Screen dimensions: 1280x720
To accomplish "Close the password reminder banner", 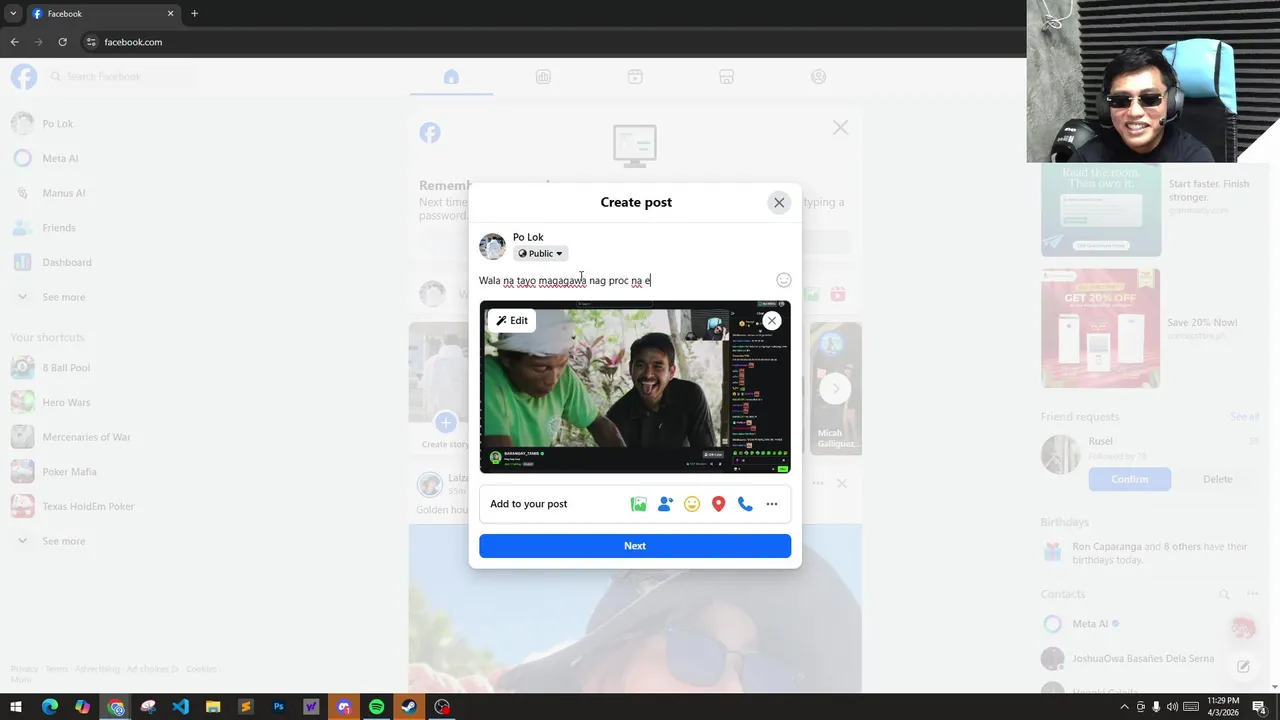I will click(x=840, y=128).
